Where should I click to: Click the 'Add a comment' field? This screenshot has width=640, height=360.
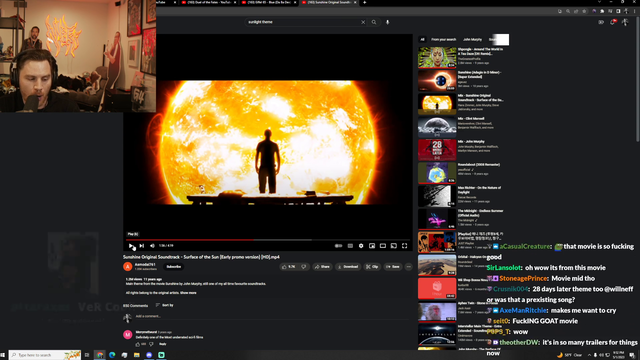[x=271, y=316]
